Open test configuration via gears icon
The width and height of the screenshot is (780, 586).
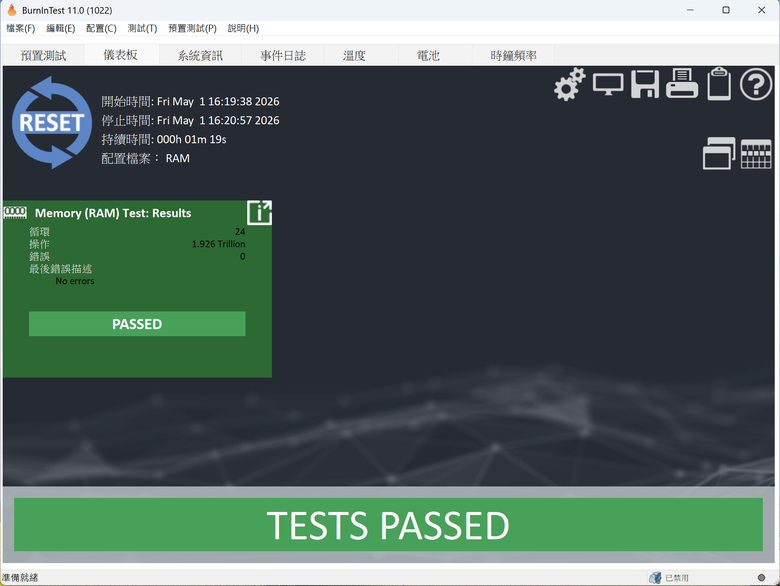(x=570, y=85)
